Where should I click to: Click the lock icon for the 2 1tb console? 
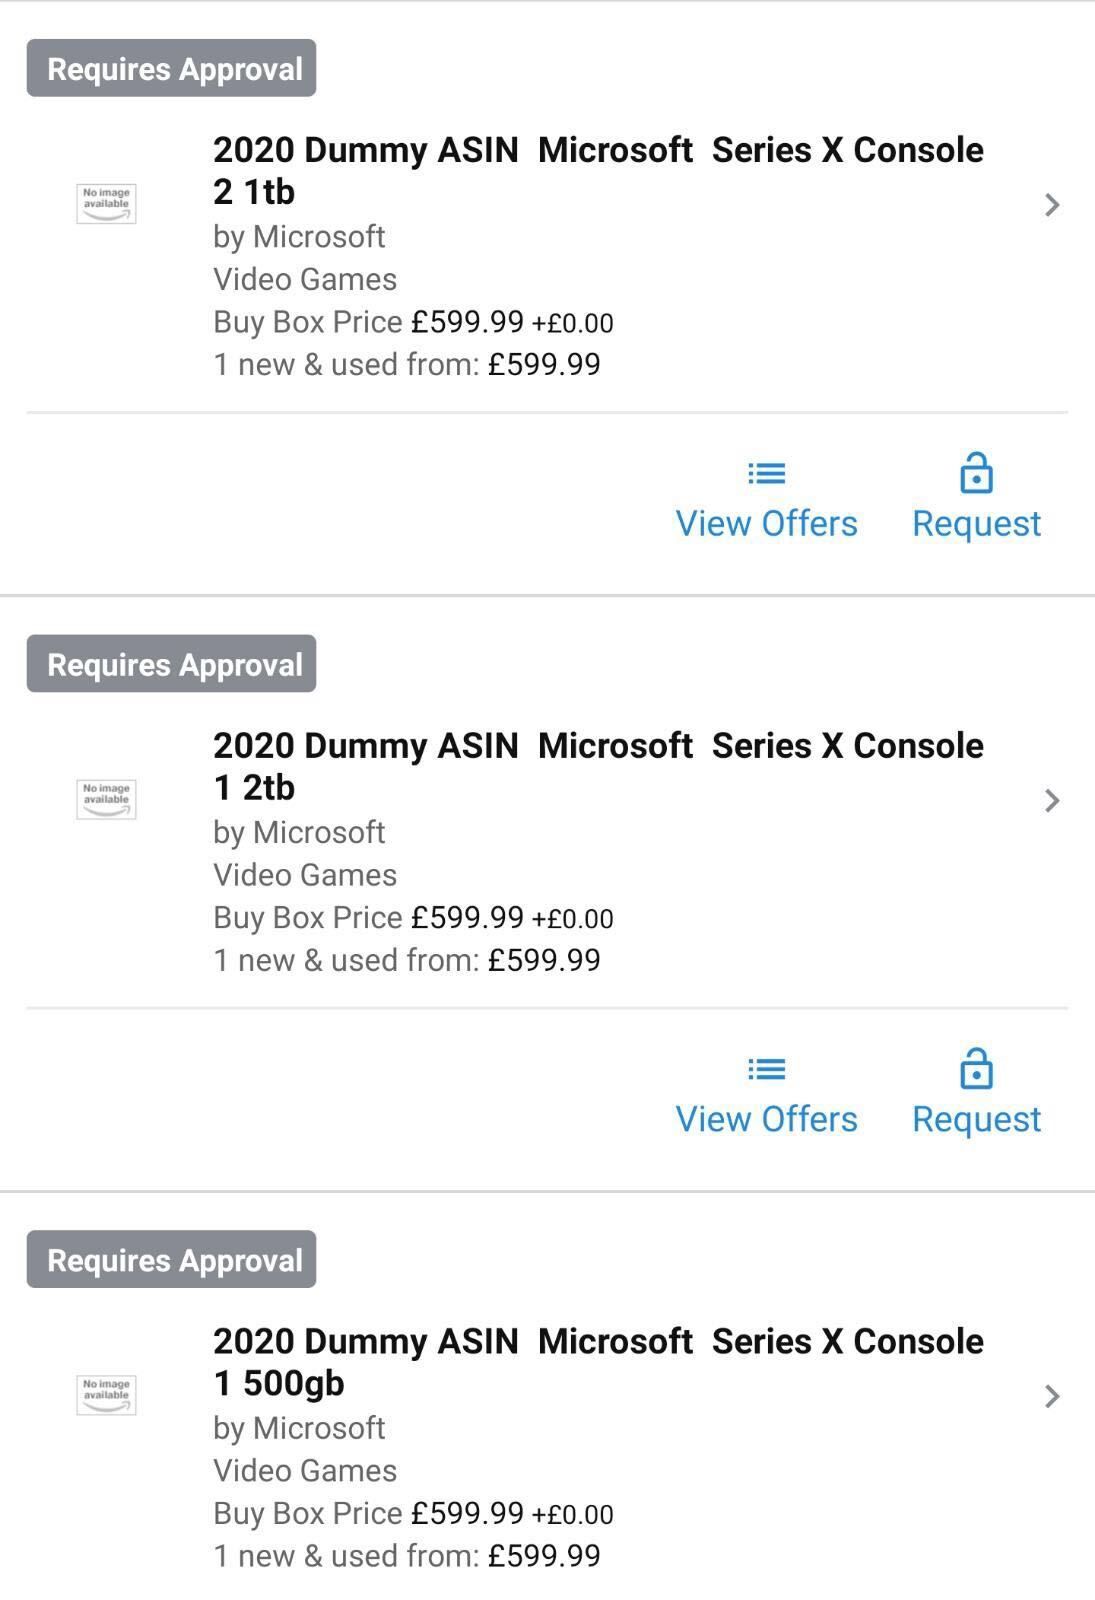[976, 473]
